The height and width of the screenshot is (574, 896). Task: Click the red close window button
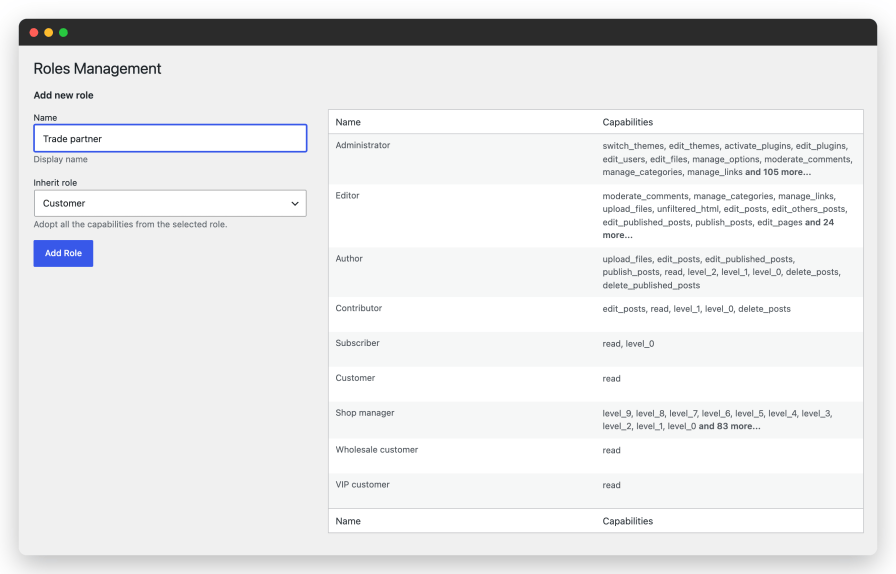point(34,33)
